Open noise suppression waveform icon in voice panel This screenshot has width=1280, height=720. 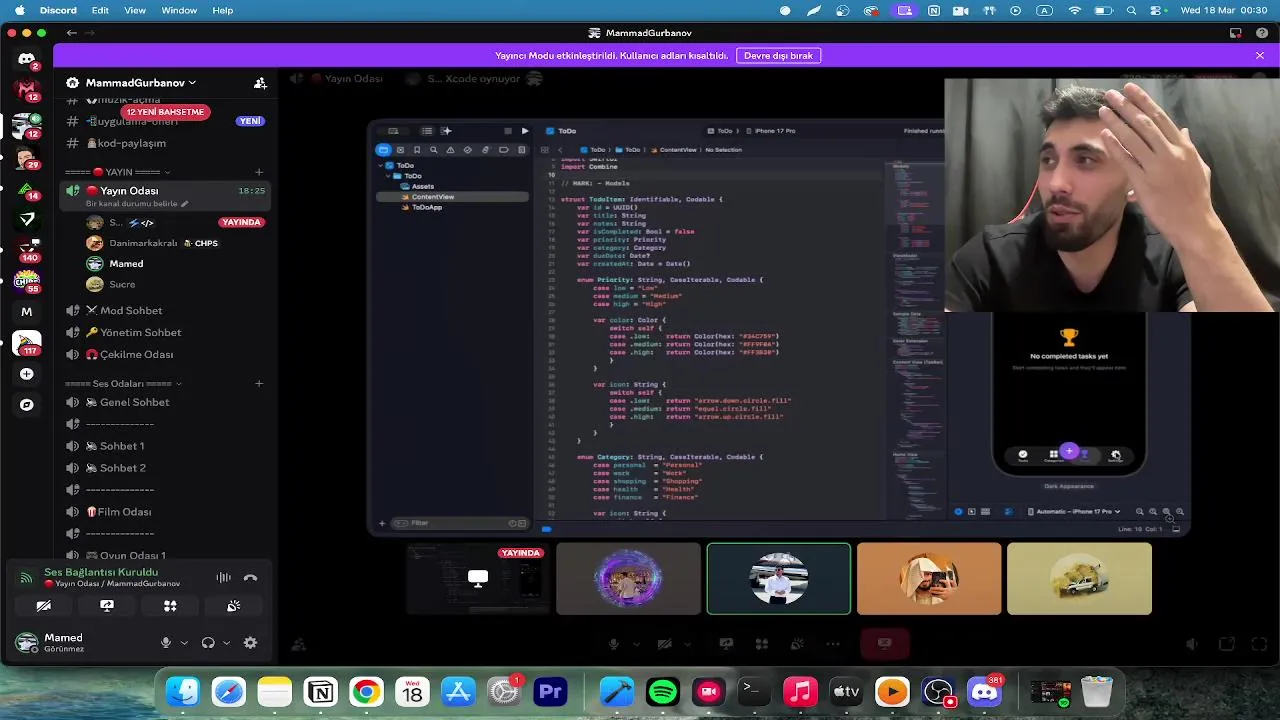pos(223,577)
